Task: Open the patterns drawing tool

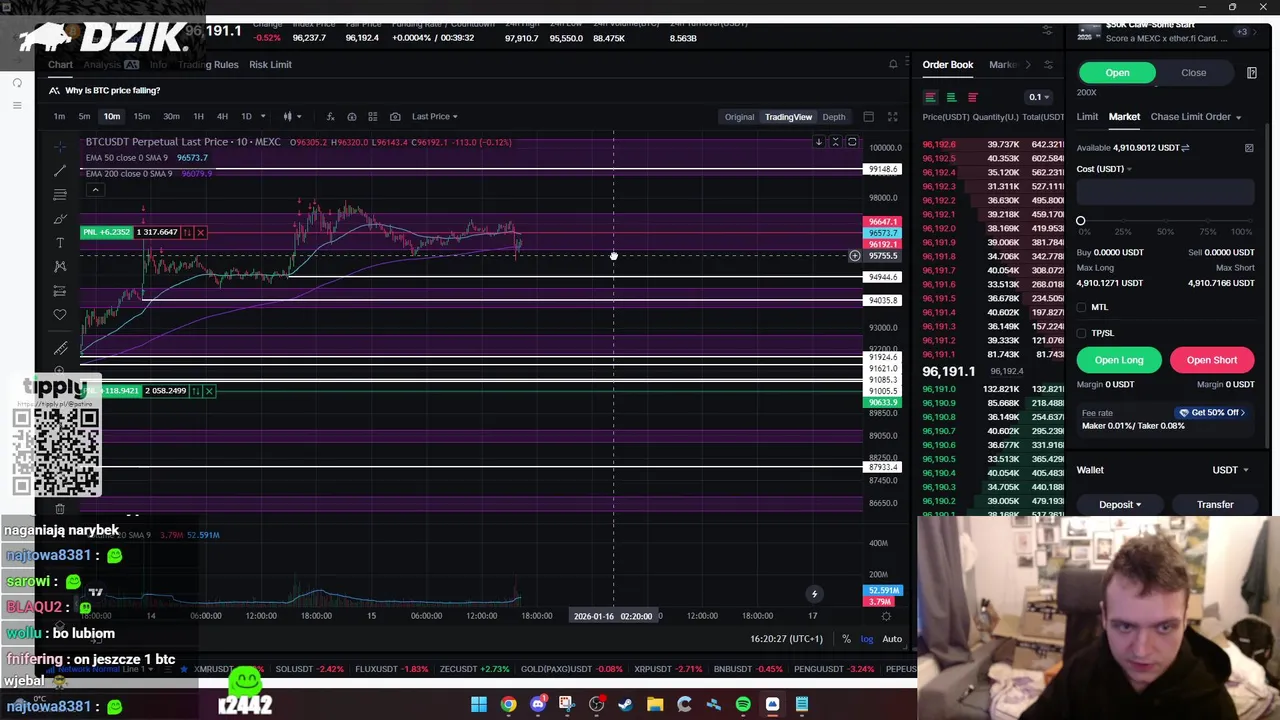Action: point(60,266)
